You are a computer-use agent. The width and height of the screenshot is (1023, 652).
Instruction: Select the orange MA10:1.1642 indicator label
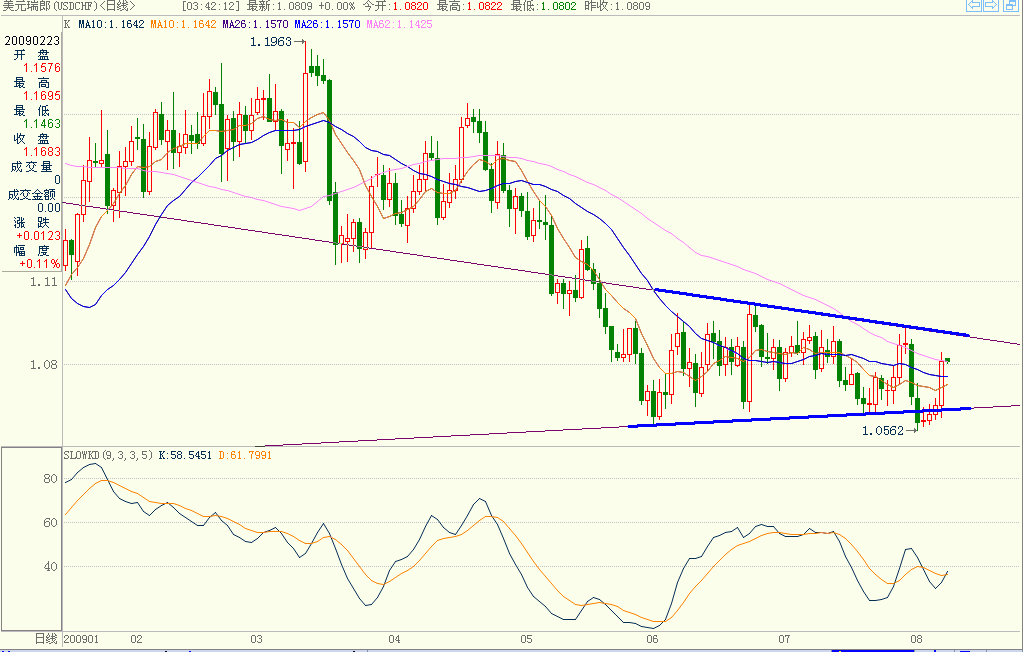183,24
